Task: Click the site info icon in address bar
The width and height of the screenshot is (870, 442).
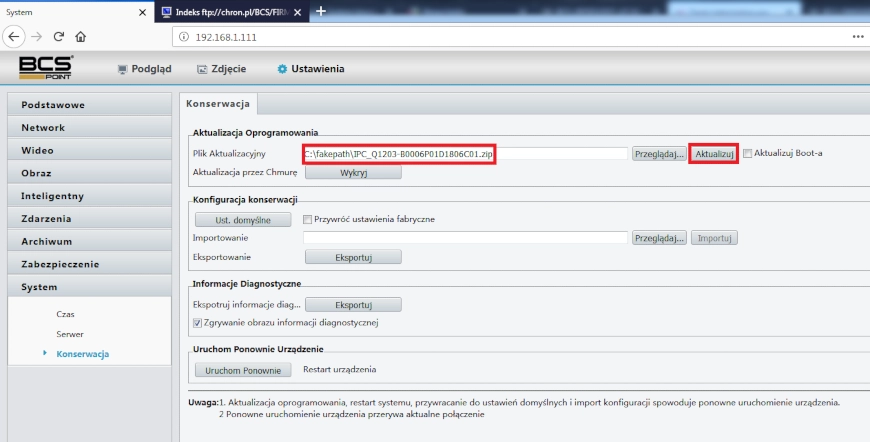Action: (x=184, y=37)
